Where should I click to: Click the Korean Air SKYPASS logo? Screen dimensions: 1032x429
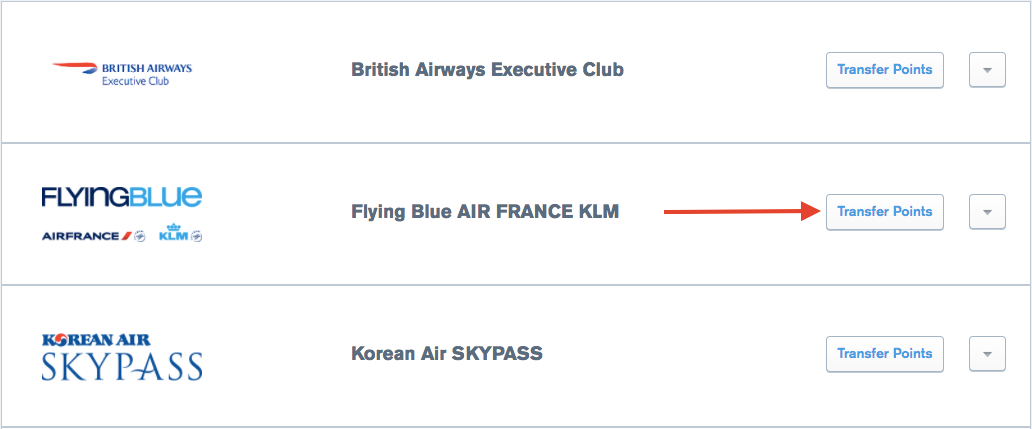[122, 357]
